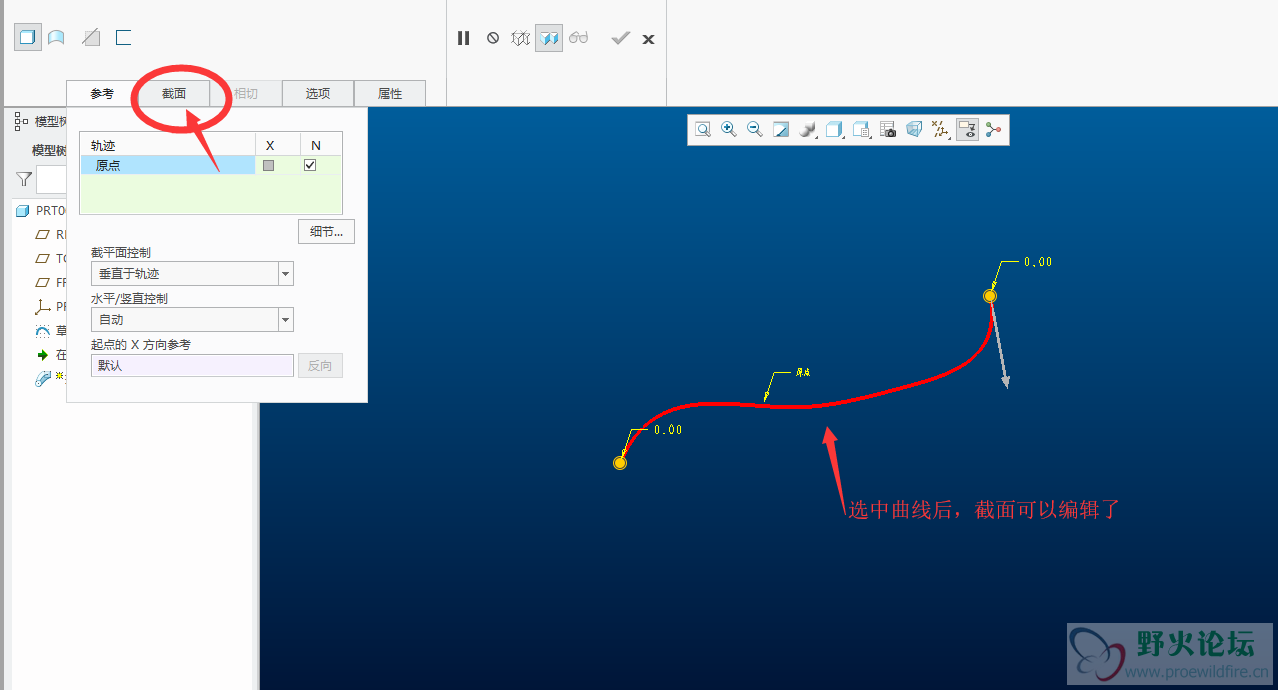Toggle the X checkbox for 原点
The height and width of the screenshot is (690, 1278).
tap(268, 165)
